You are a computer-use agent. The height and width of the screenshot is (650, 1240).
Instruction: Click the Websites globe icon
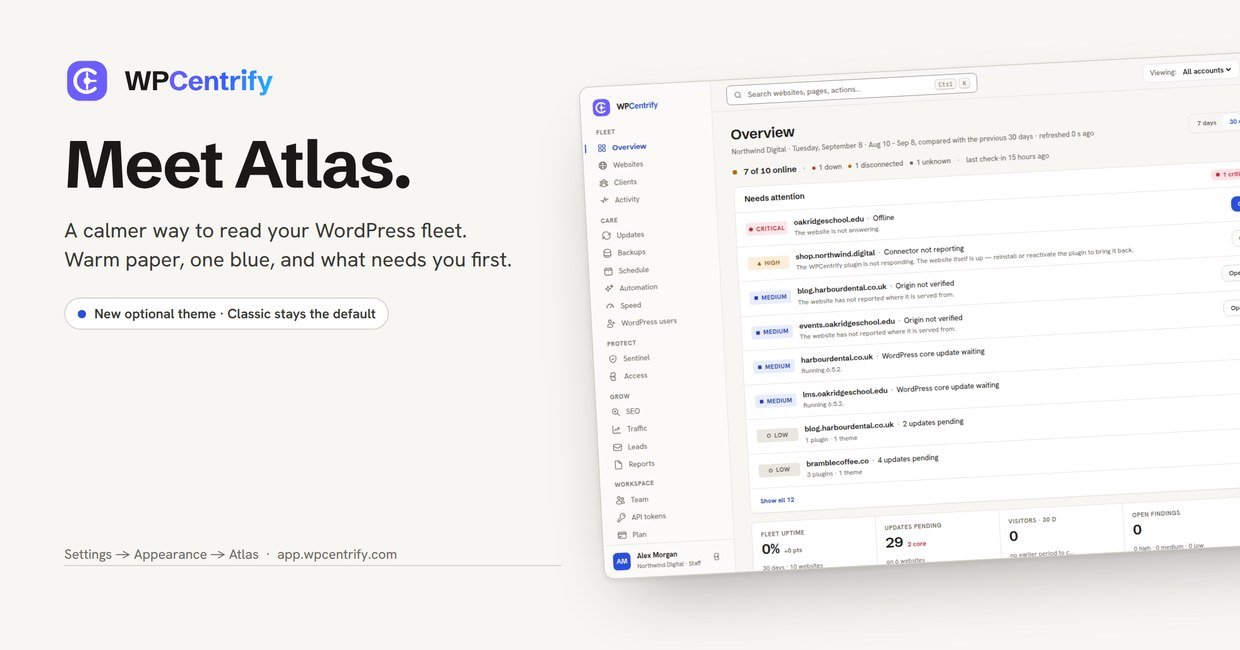pyautogui.click(x=603, y=165)
